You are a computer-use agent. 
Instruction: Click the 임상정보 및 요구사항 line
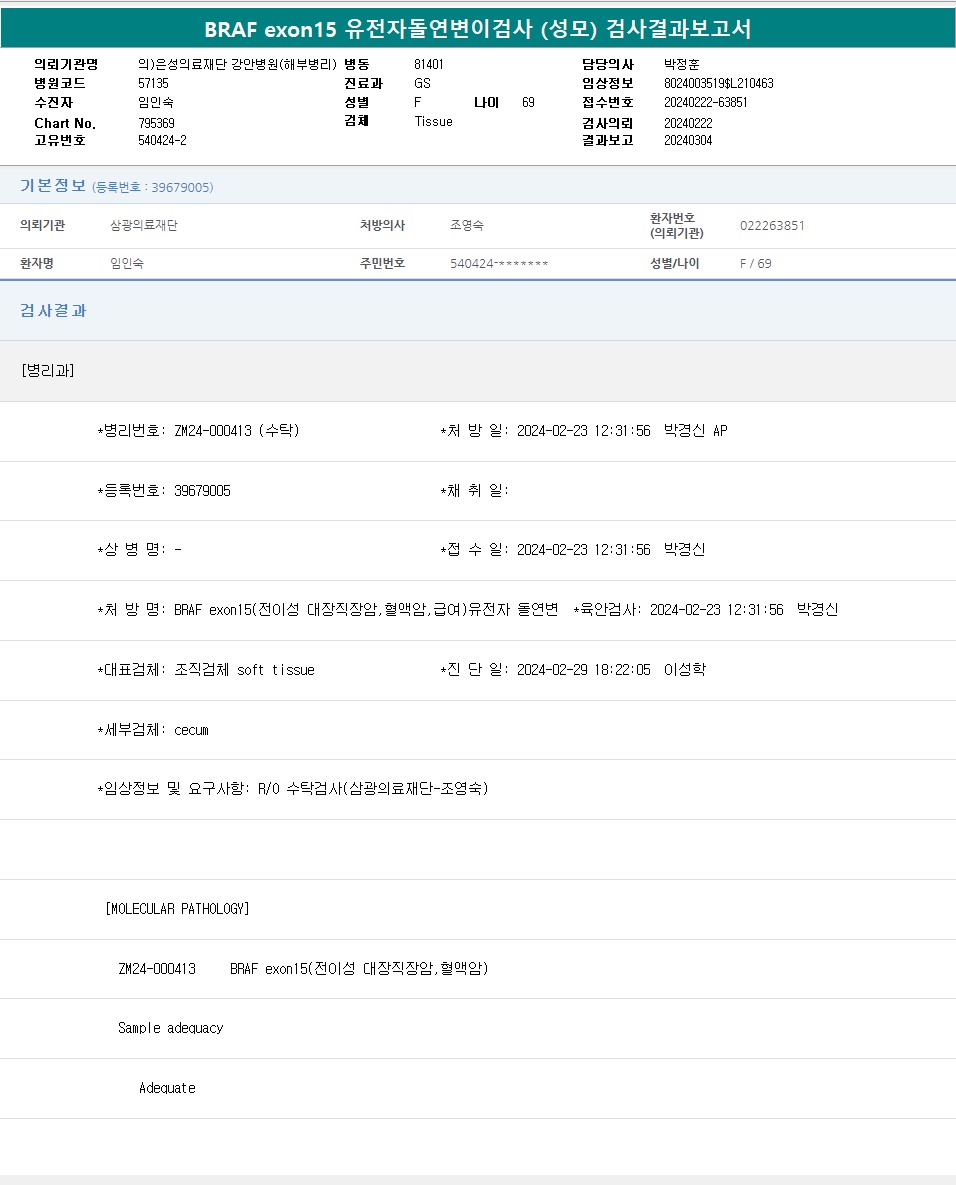(293, 789)
